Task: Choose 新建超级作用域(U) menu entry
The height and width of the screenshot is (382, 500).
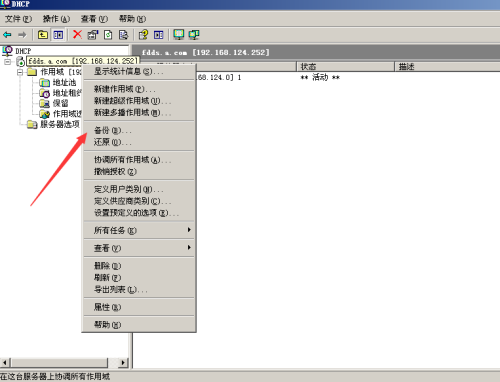Action: [x=139, y=101]
